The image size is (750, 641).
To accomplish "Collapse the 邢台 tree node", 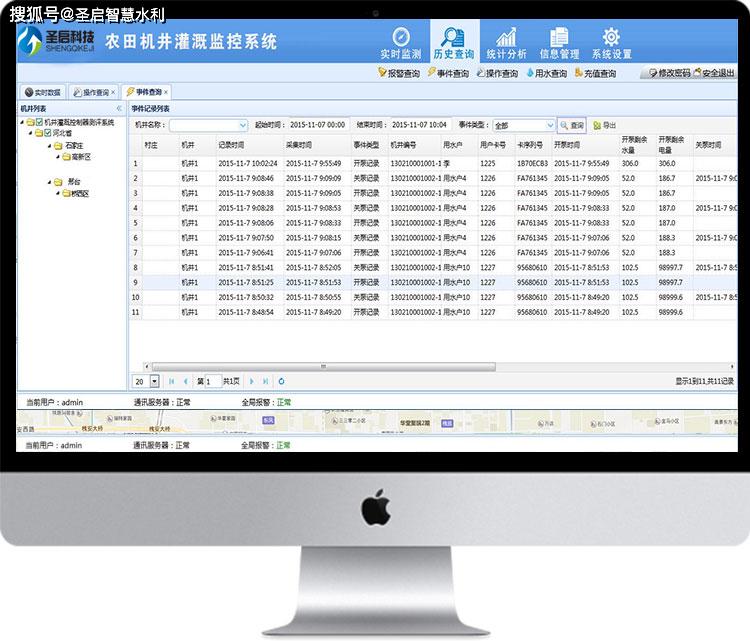I will coord(49,182).
